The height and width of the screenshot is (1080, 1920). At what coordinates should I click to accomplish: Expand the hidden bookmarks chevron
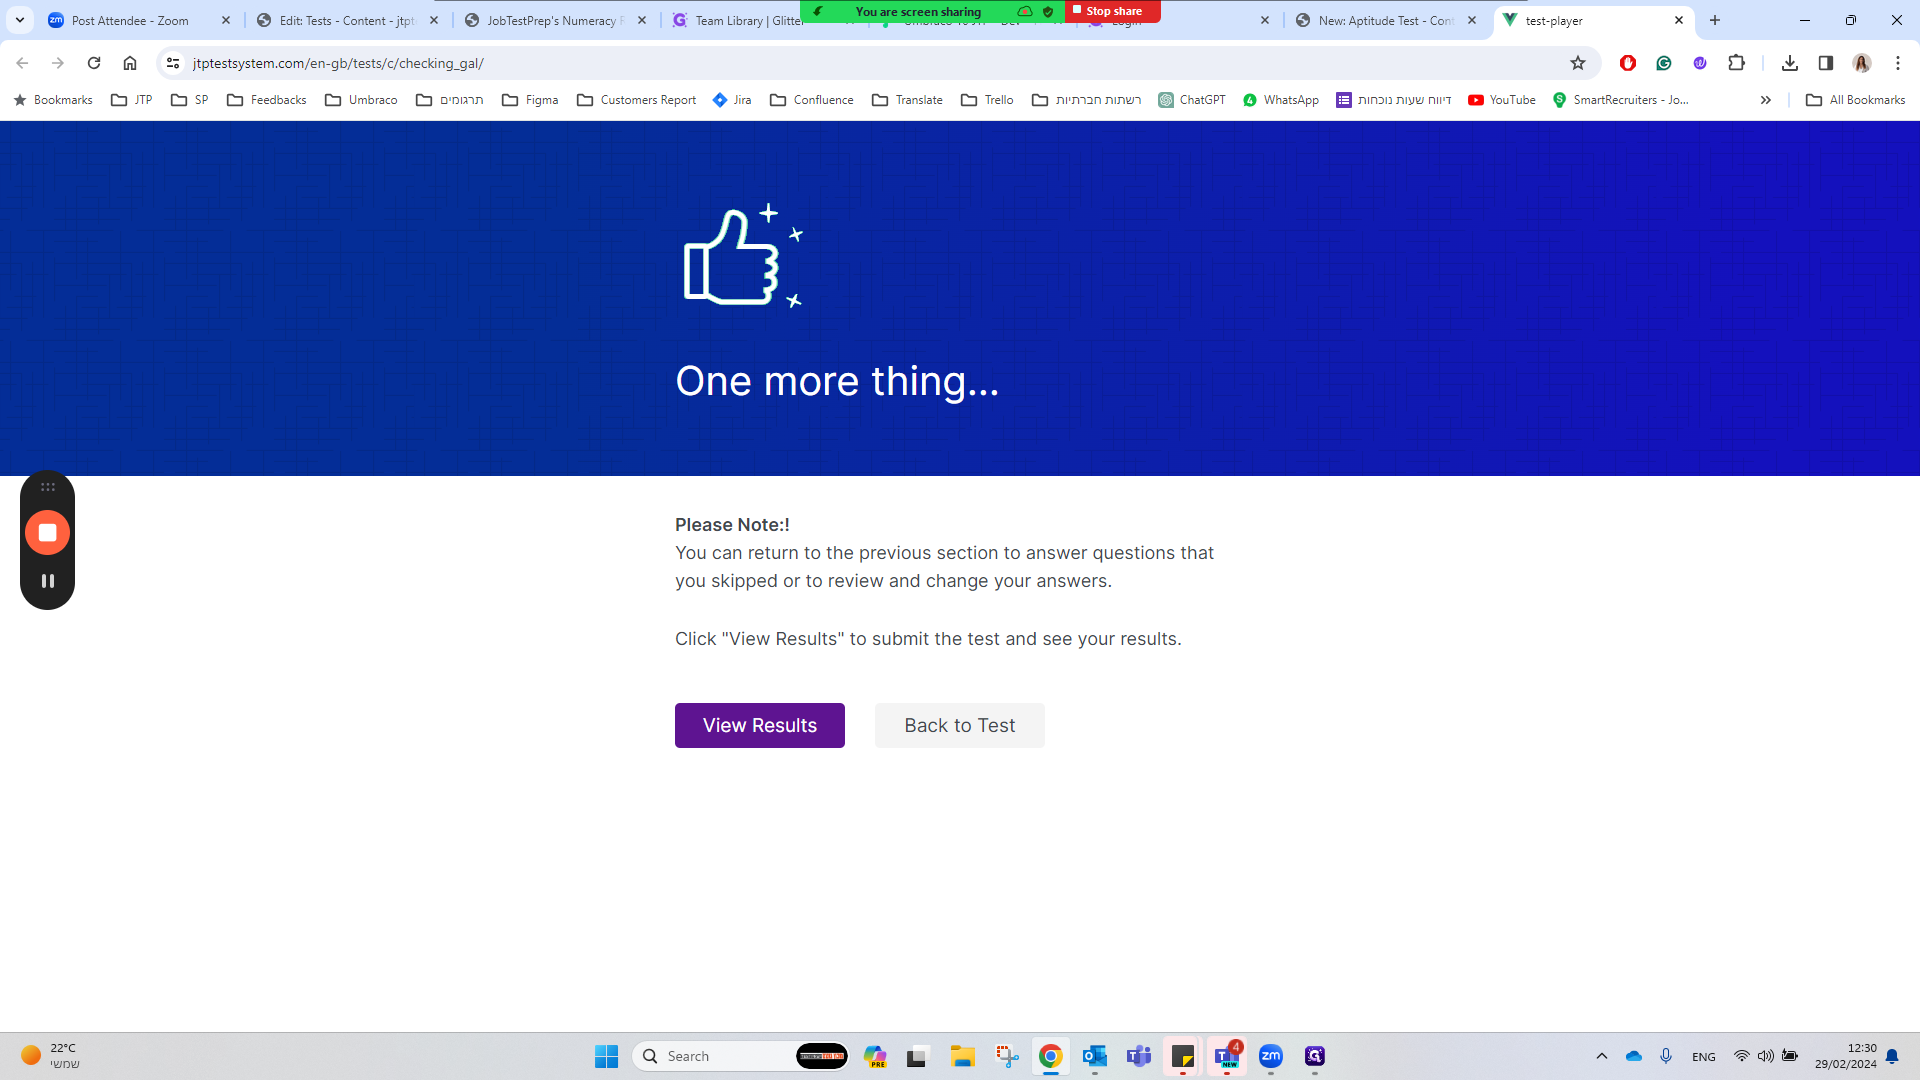pos(1765,100)
